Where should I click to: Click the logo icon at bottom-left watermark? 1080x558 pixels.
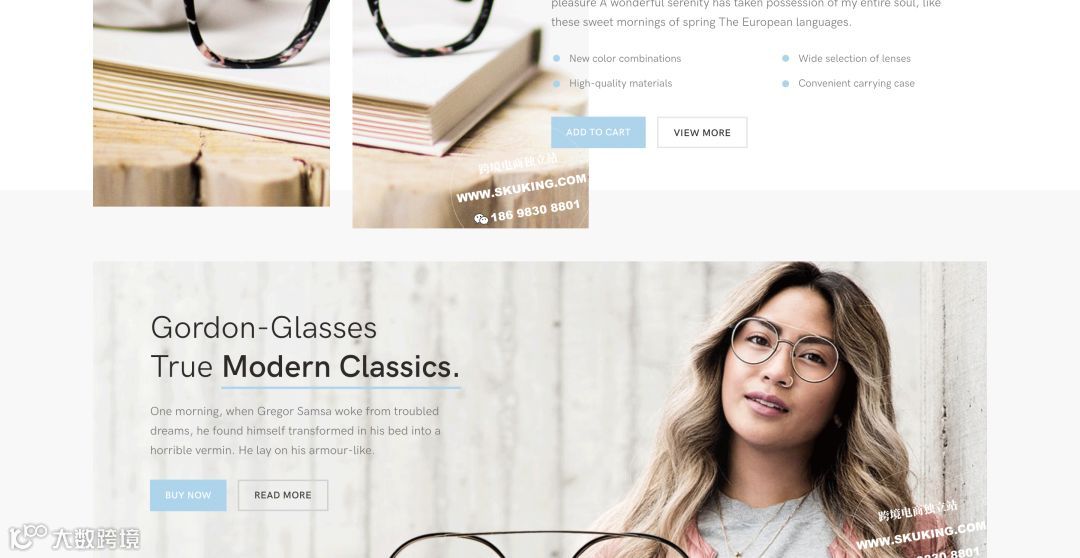(28, 537)
